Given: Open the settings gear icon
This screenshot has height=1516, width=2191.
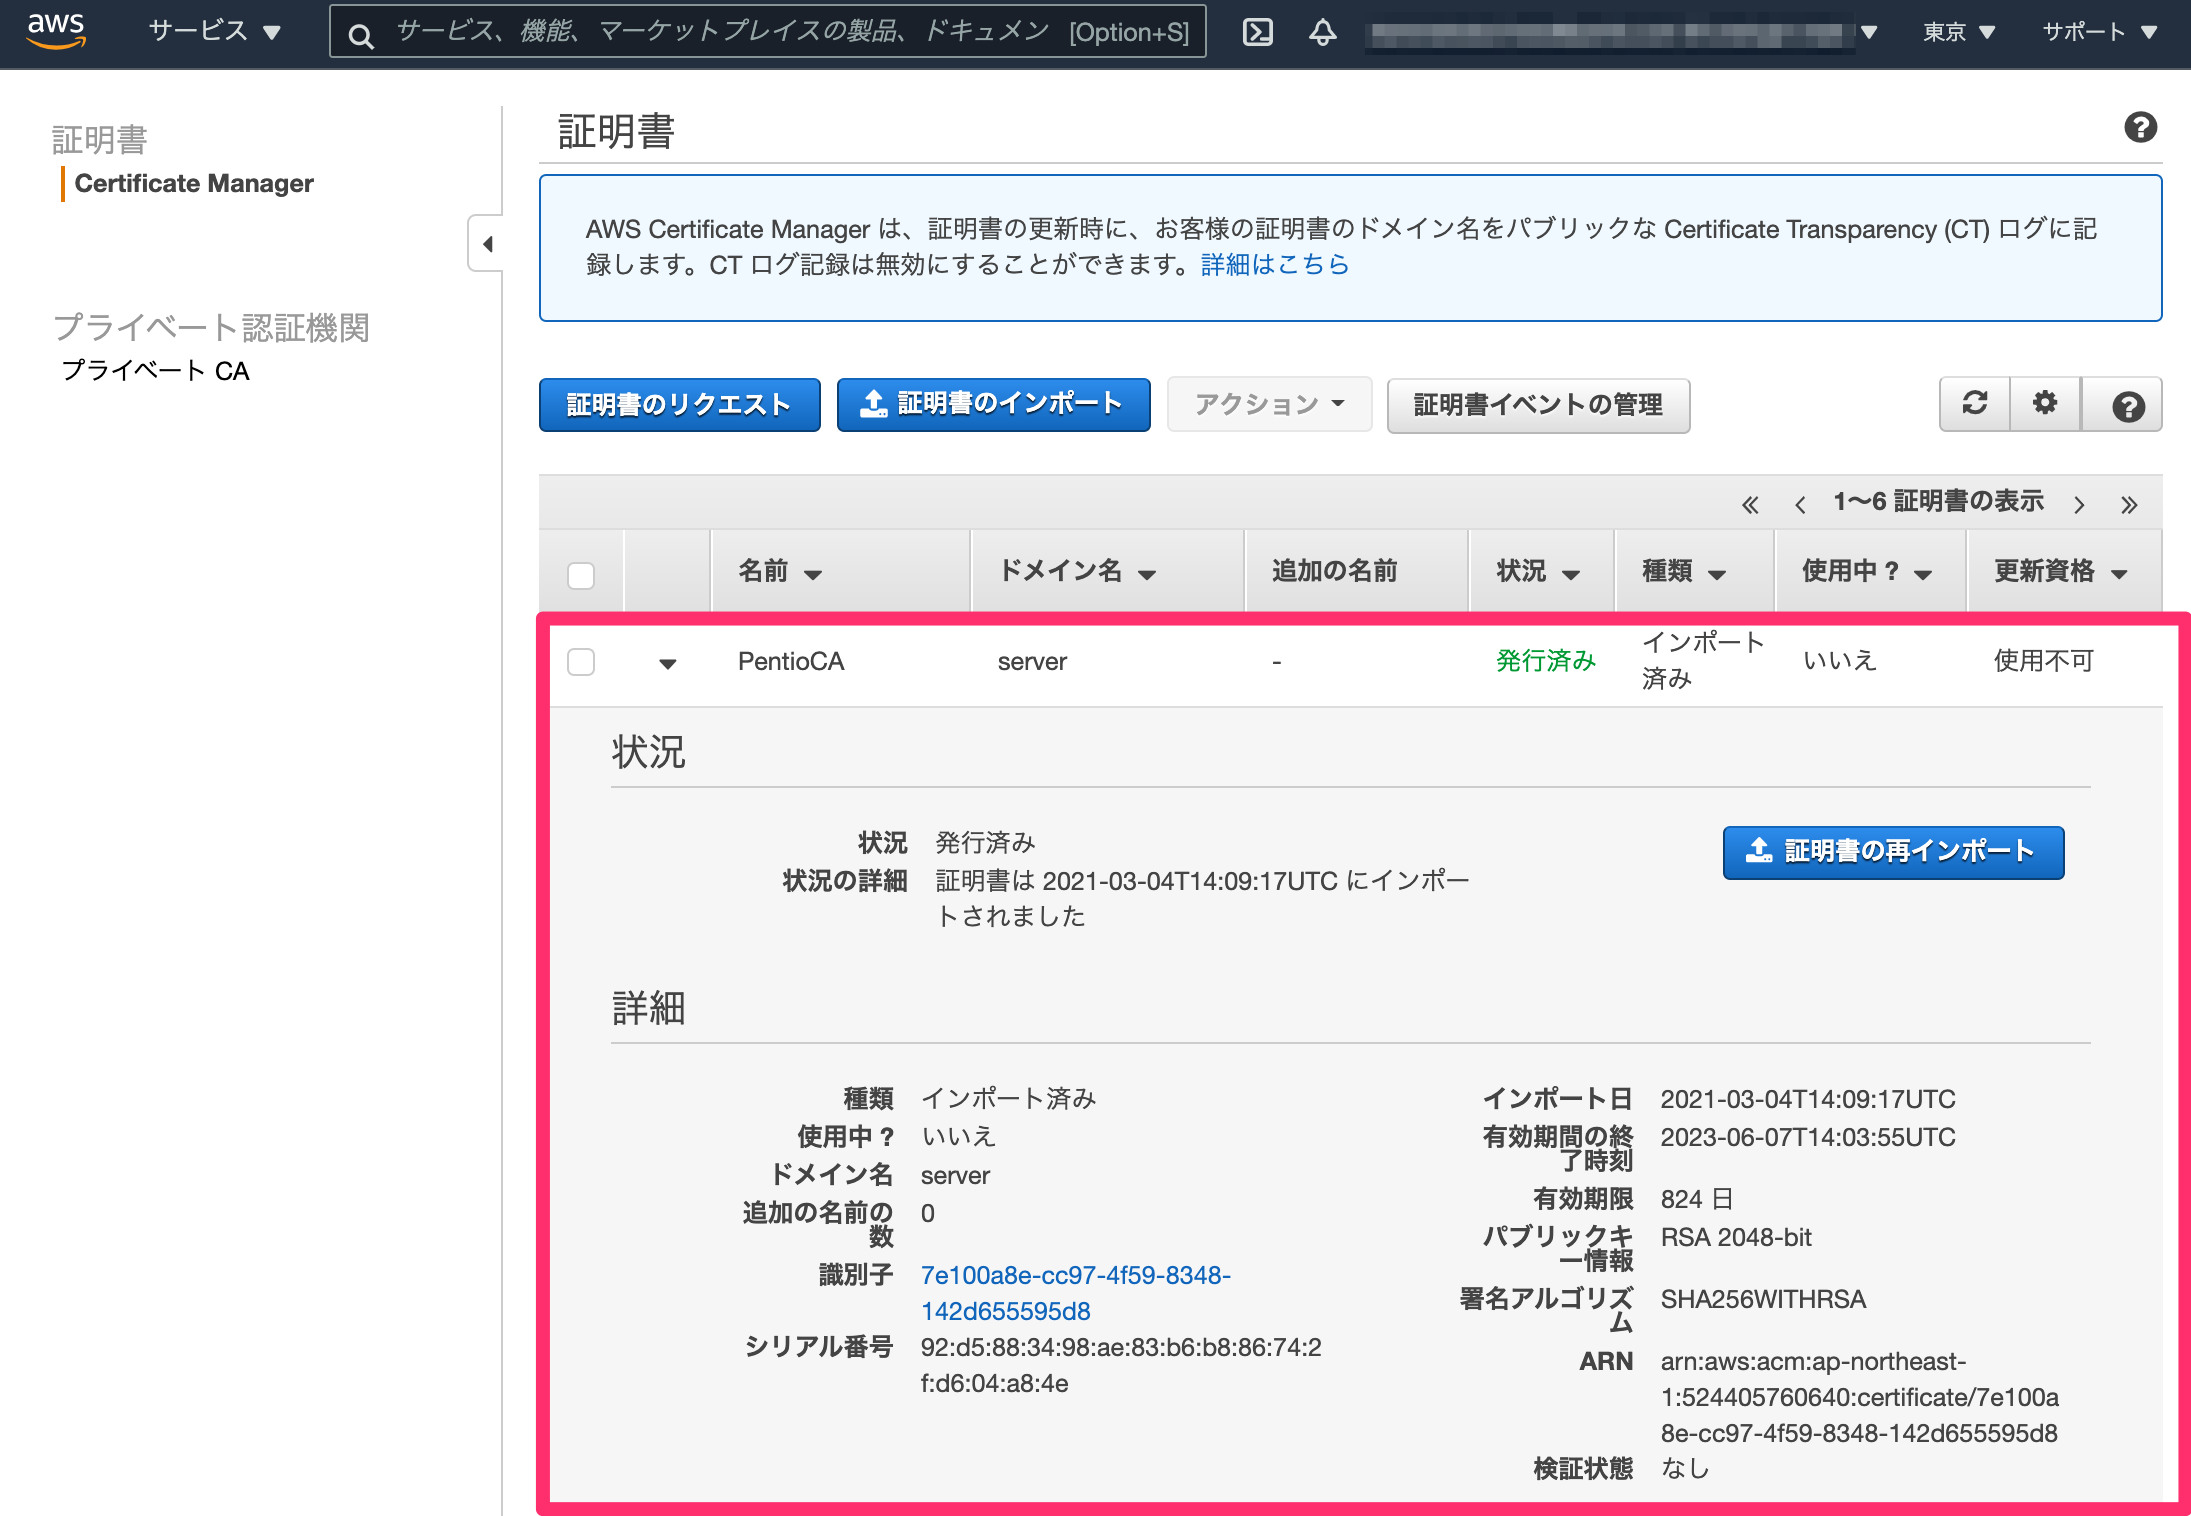Looking at the screenshot, I should coord(2045,404).
